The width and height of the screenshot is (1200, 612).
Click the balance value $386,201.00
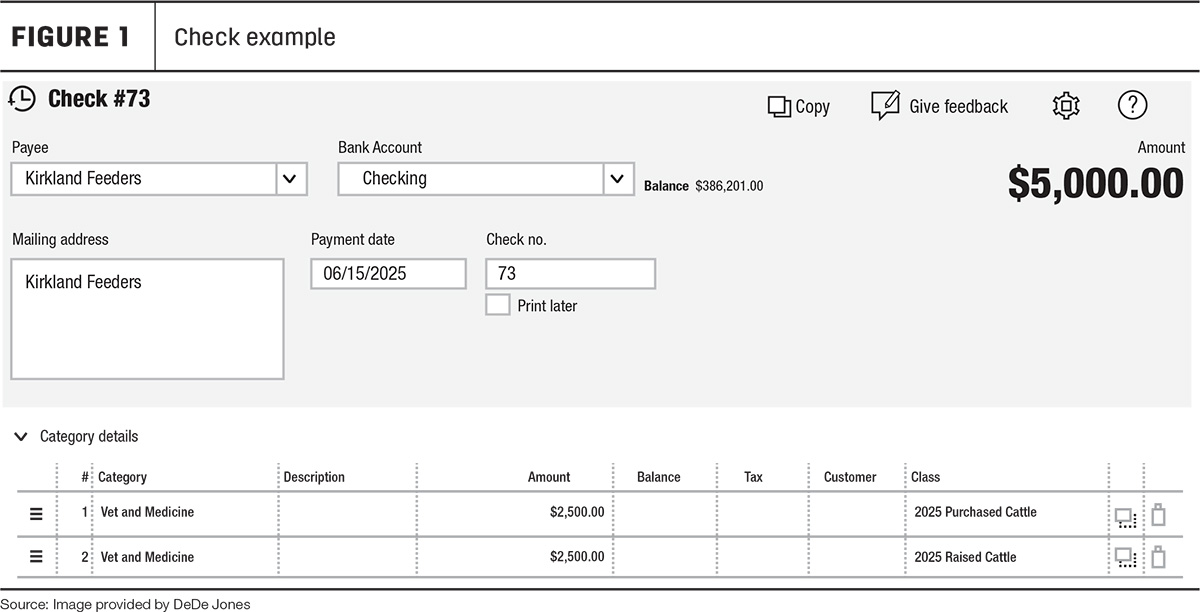(x=729, y=186)
